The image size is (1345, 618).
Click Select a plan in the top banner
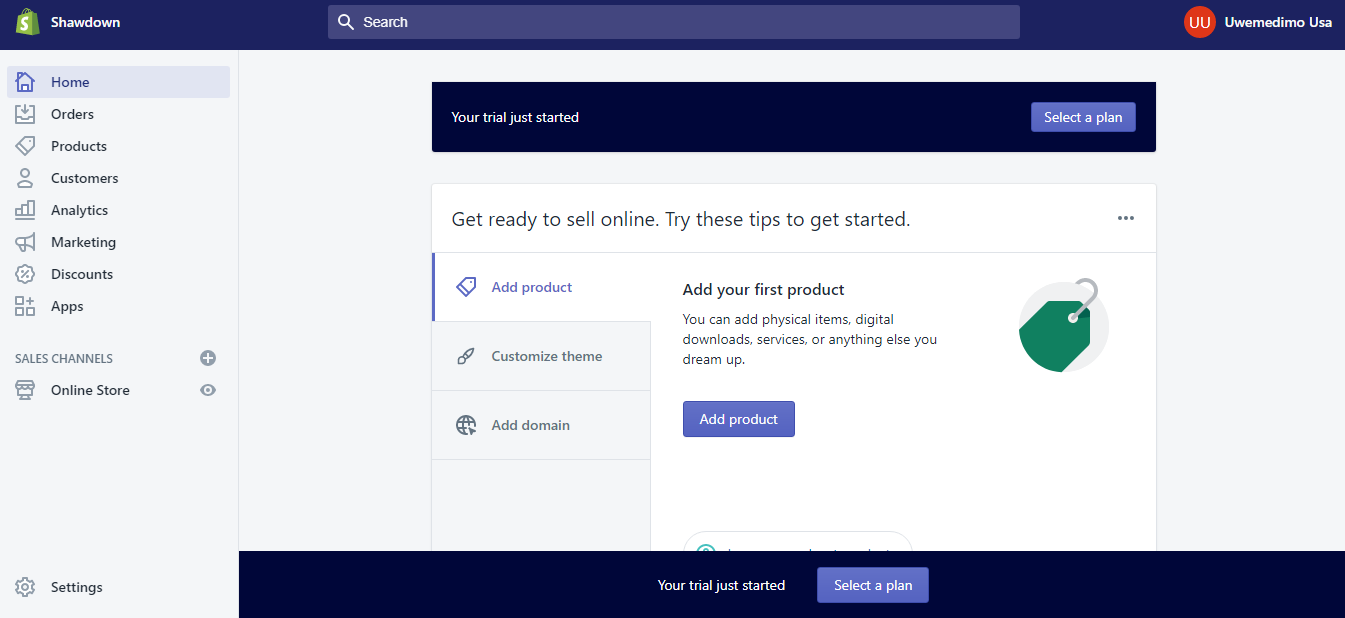[x=1083, y=117]
